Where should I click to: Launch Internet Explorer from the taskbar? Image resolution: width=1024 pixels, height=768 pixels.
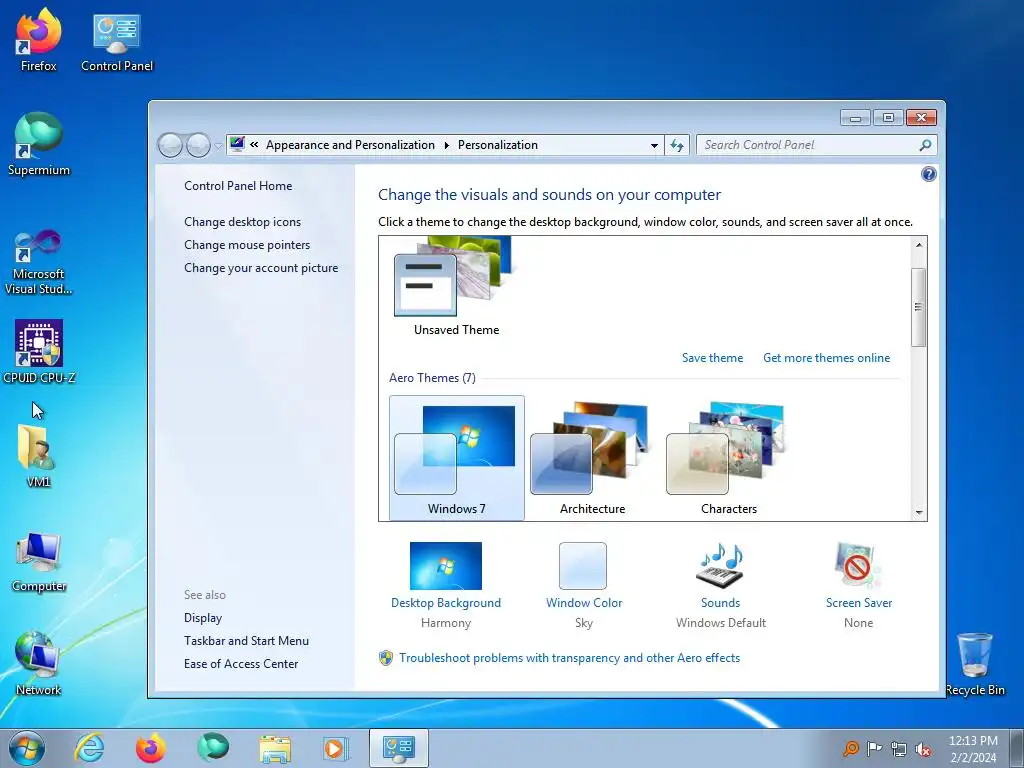pyautogui.click(x=89, y=748)
